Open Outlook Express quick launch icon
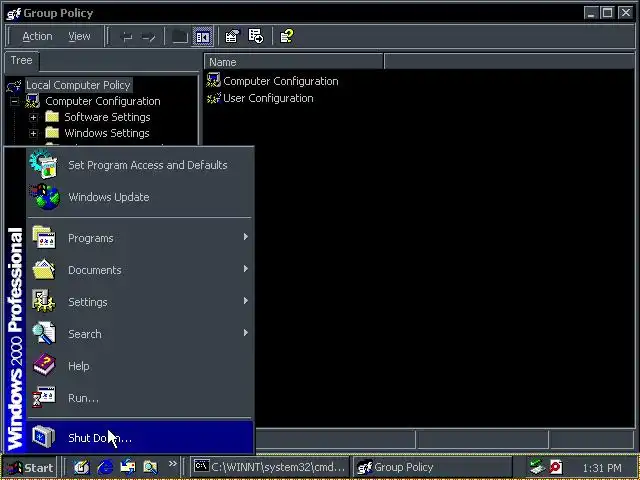 [x=128, y=467]
